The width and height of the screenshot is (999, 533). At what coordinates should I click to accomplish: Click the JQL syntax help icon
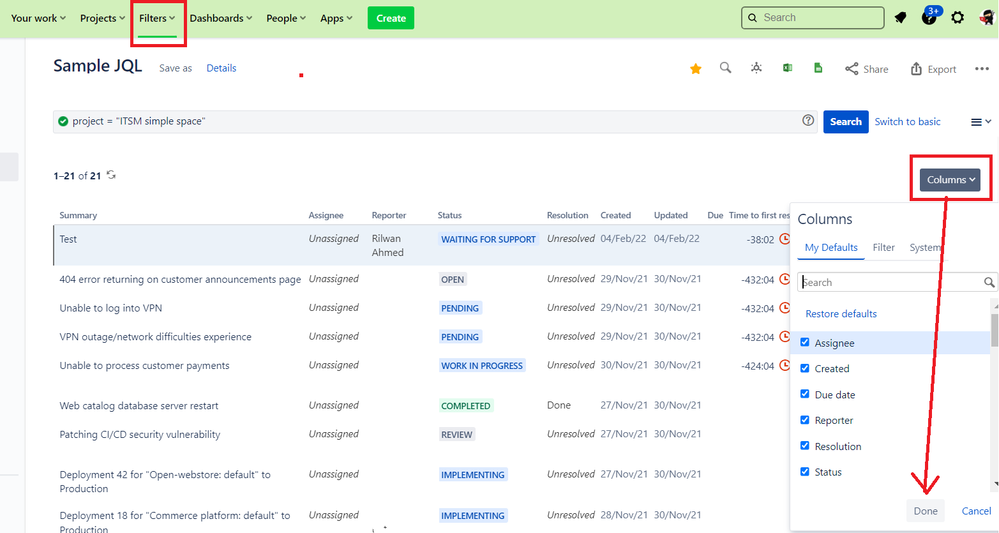[x=808, y=121]
